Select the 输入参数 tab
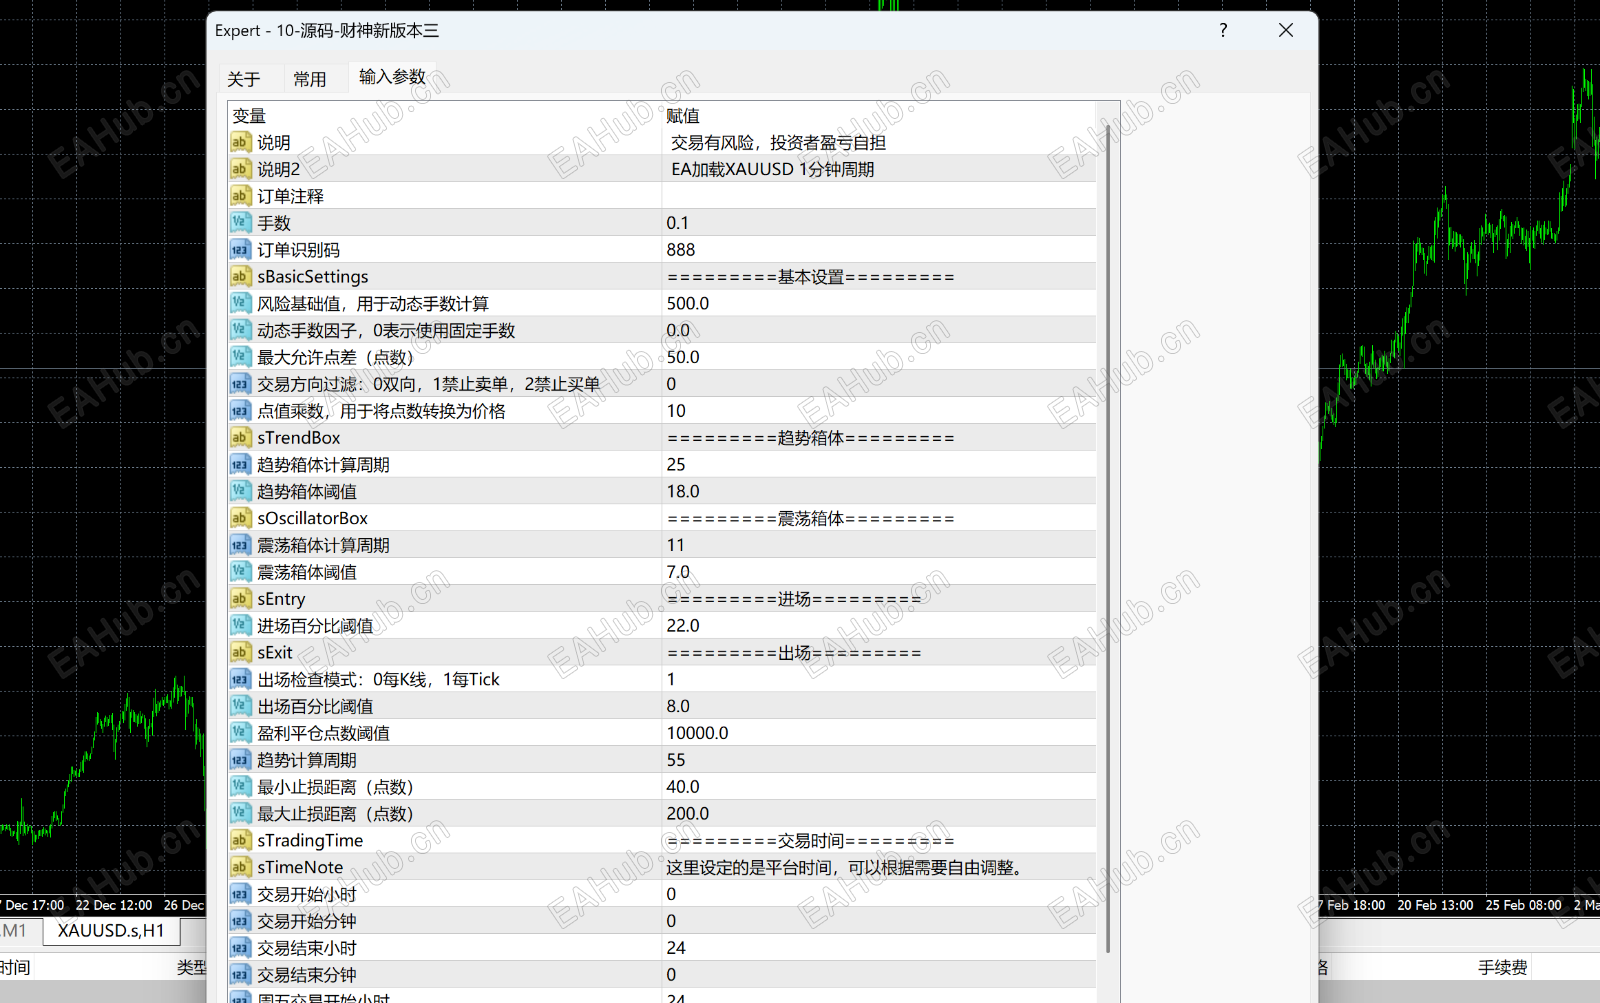The height and width of the screenshot is (1003, 1600). (x=392, y=77)
